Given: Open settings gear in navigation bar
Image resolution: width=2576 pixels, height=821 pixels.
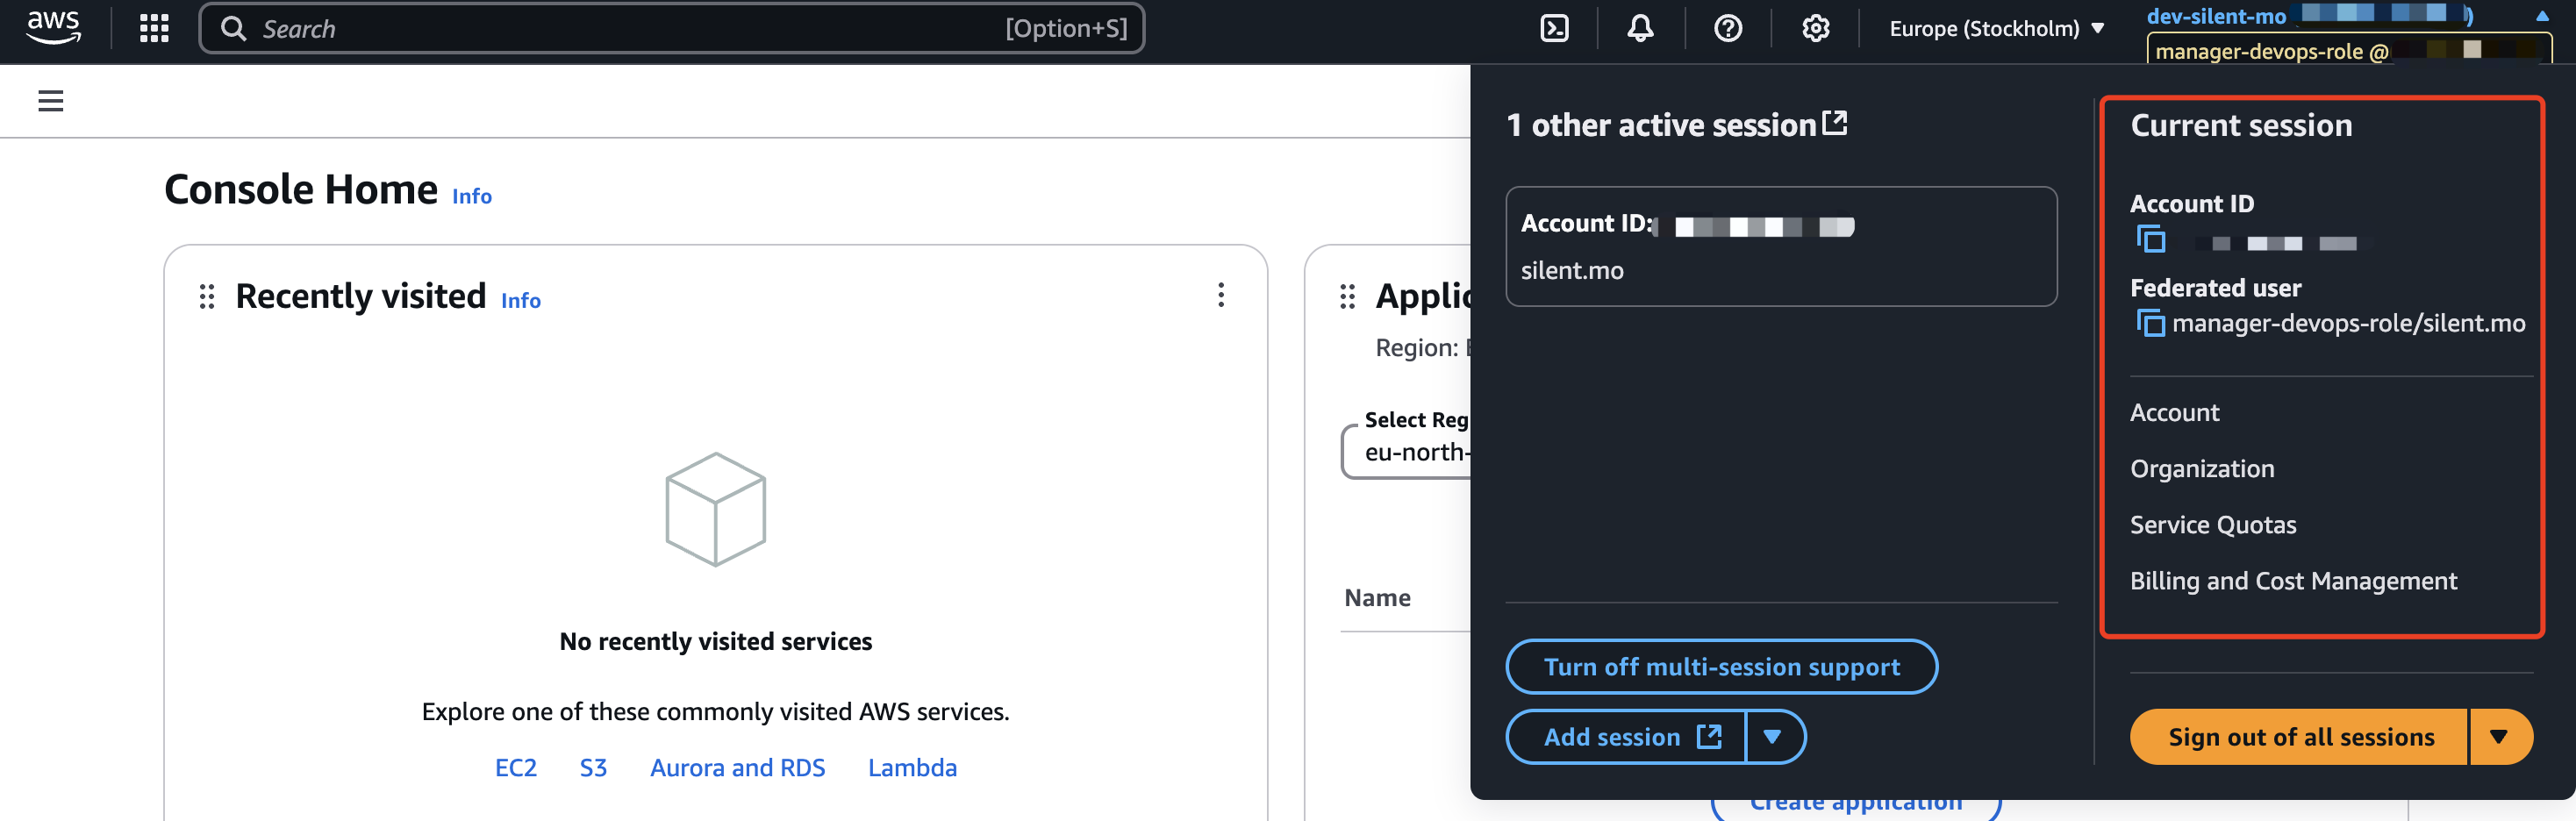Looking at the screenshot, I should (1815, 28).
